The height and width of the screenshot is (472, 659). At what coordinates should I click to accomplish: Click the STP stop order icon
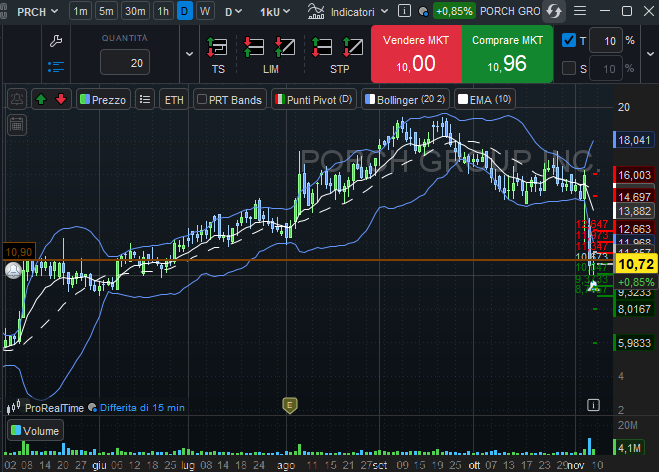pyautogui.click(x=338, y=47)
